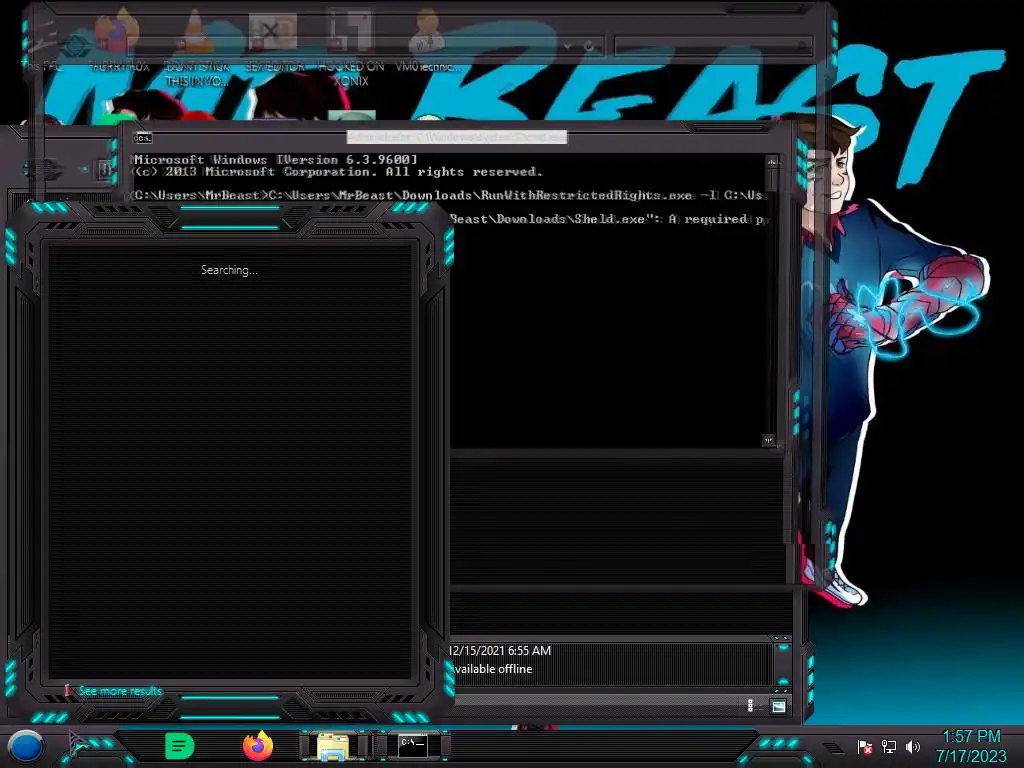Select the HOOKED ON XONIX desktop icon
The width and height of the screenshot is (1024, 768).
351,49
